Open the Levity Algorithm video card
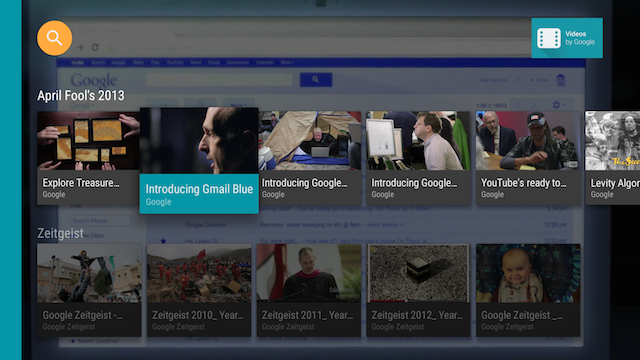 point(612,158)
